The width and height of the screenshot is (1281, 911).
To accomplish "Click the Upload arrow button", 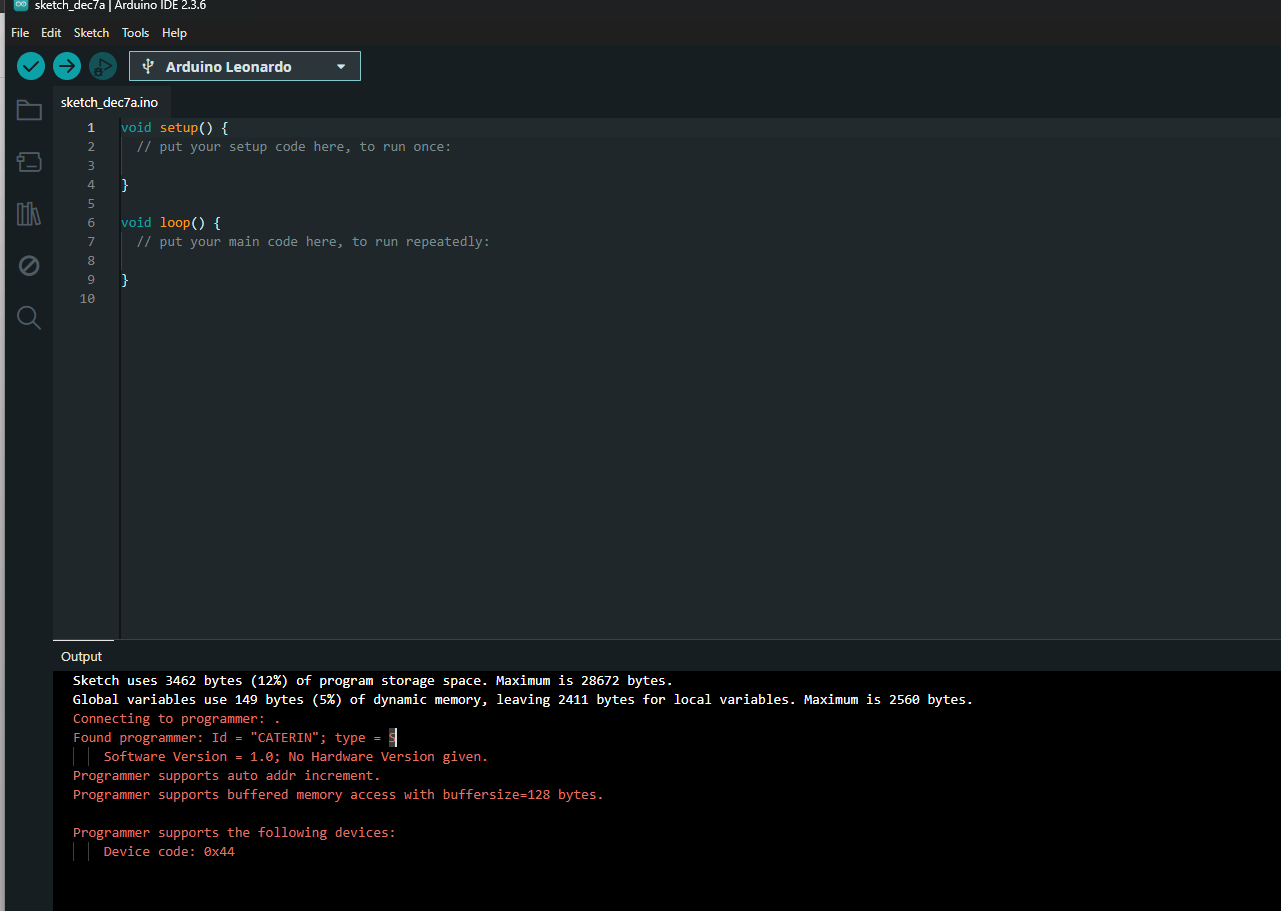I will click(x=67, y=67).
